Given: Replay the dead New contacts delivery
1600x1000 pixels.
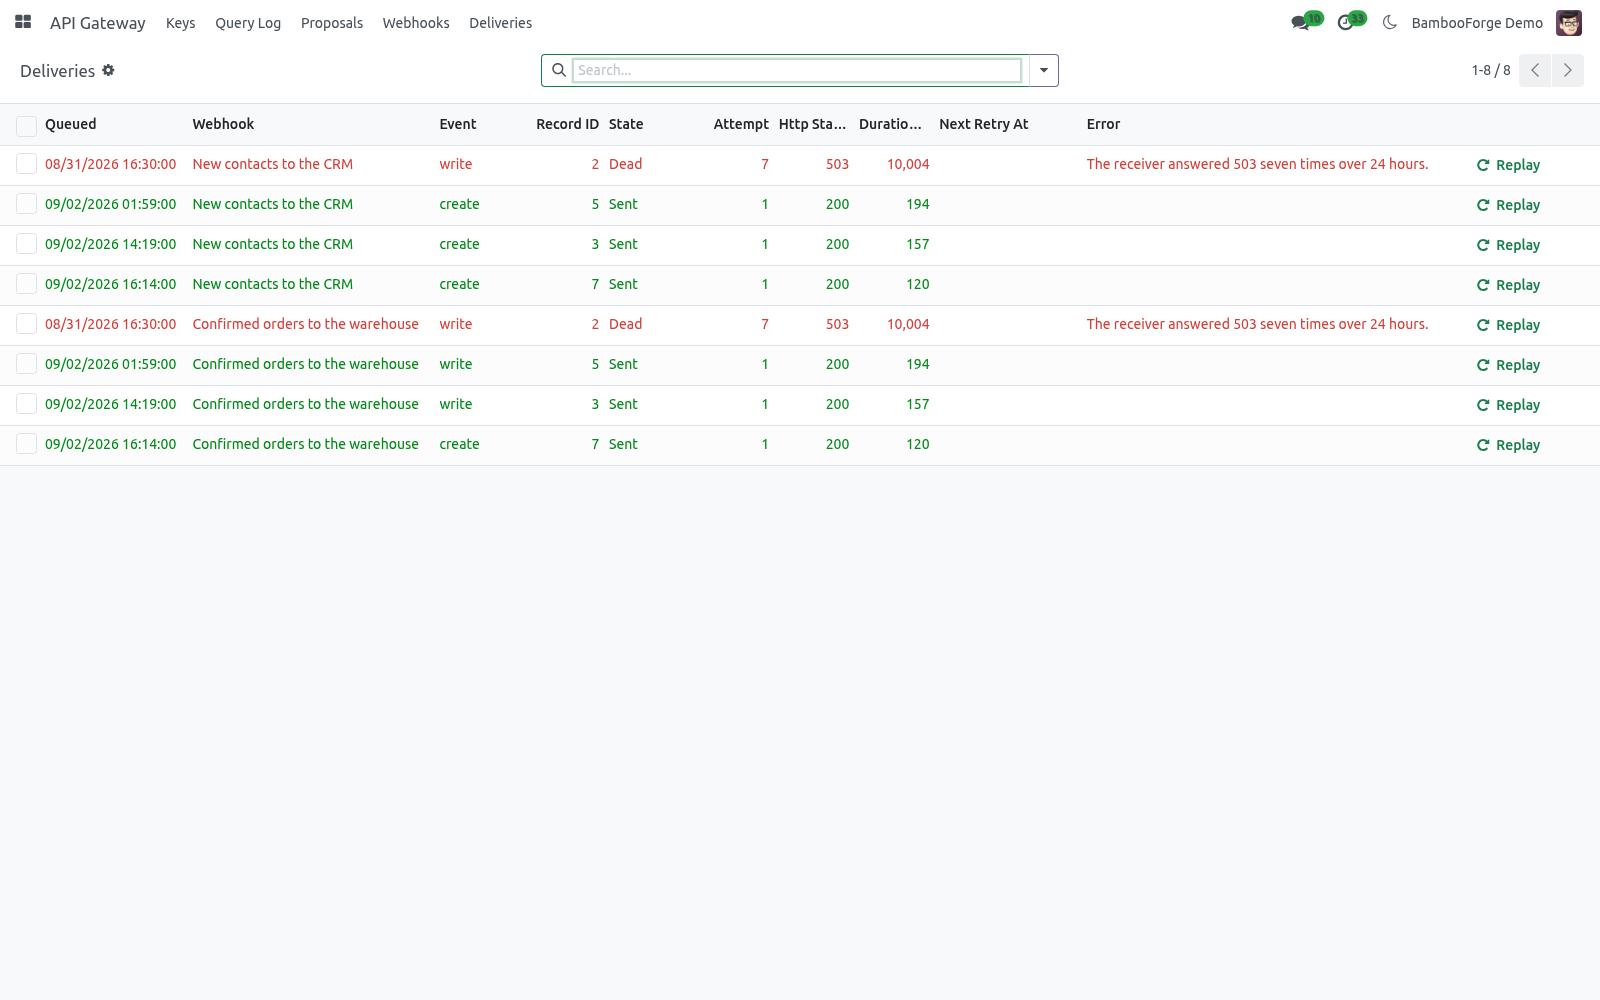Looking at the screenshot, I should (1508, 165).
